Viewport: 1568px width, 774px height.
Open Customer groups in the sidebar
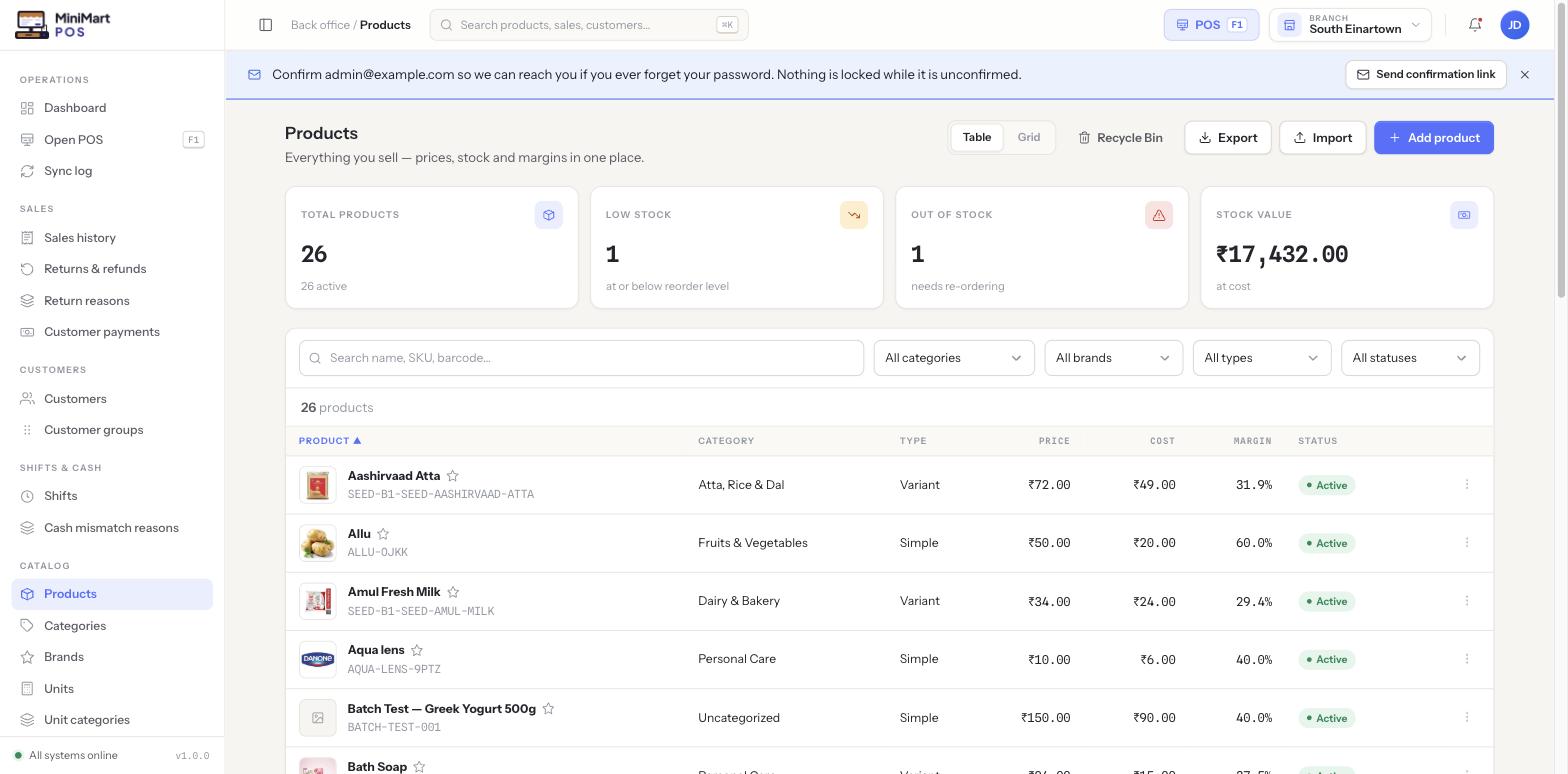112,430
